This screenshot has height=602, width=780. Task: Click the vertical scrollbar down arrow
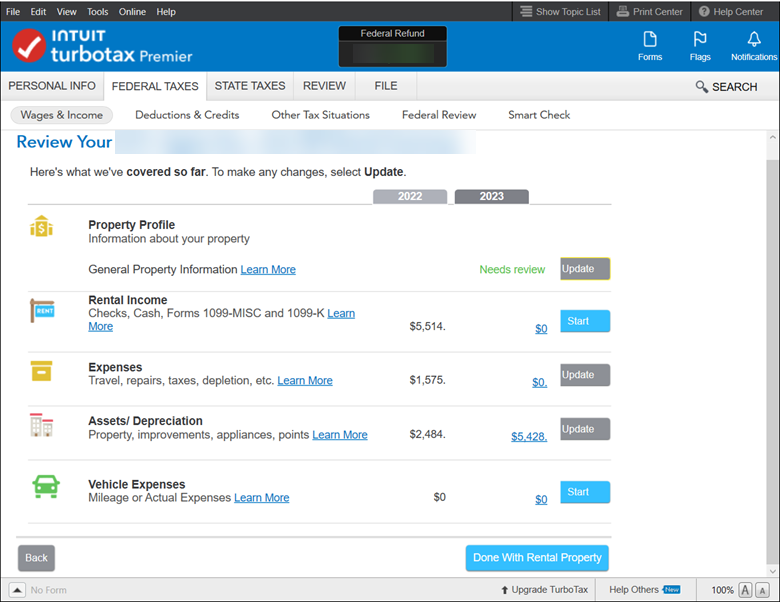773,571
